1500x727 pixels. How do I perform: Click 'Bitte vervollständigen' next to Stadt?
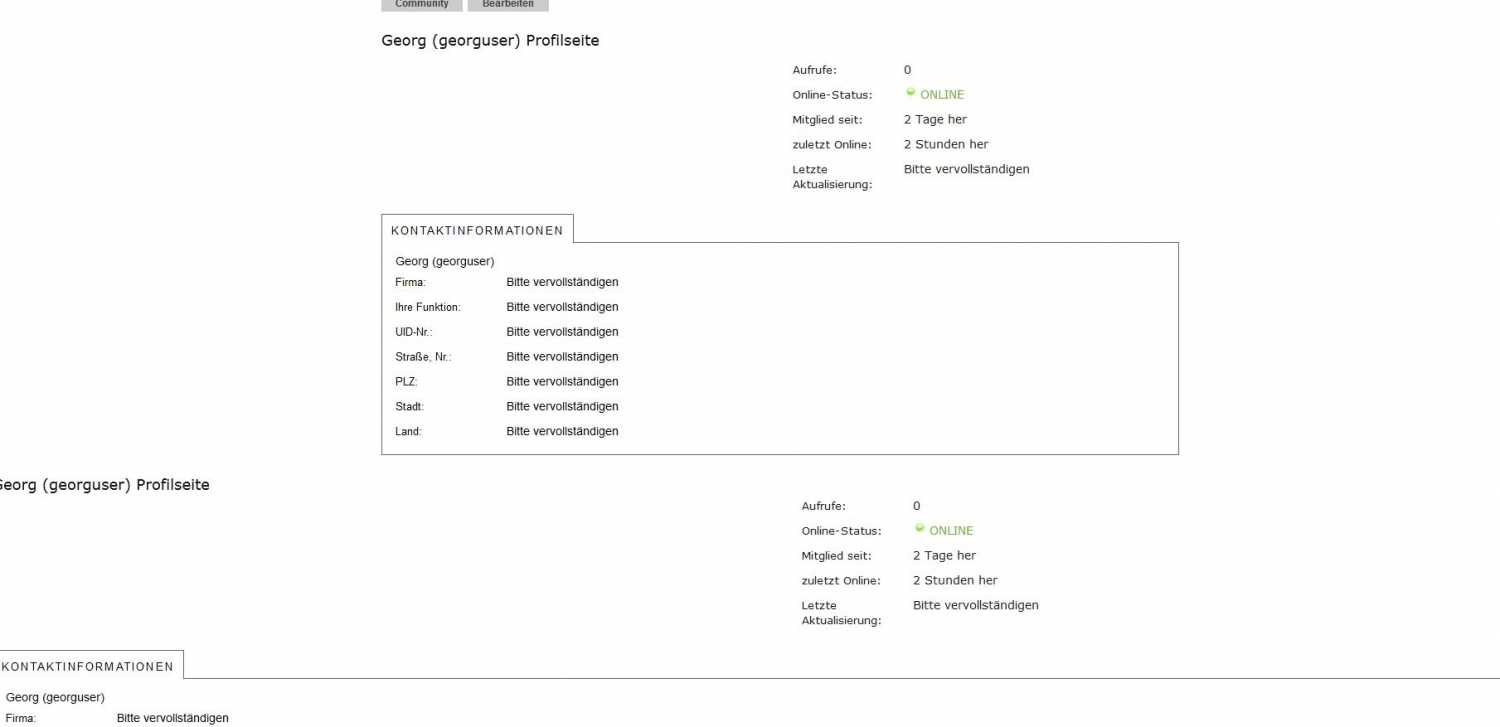click(562, 407)
